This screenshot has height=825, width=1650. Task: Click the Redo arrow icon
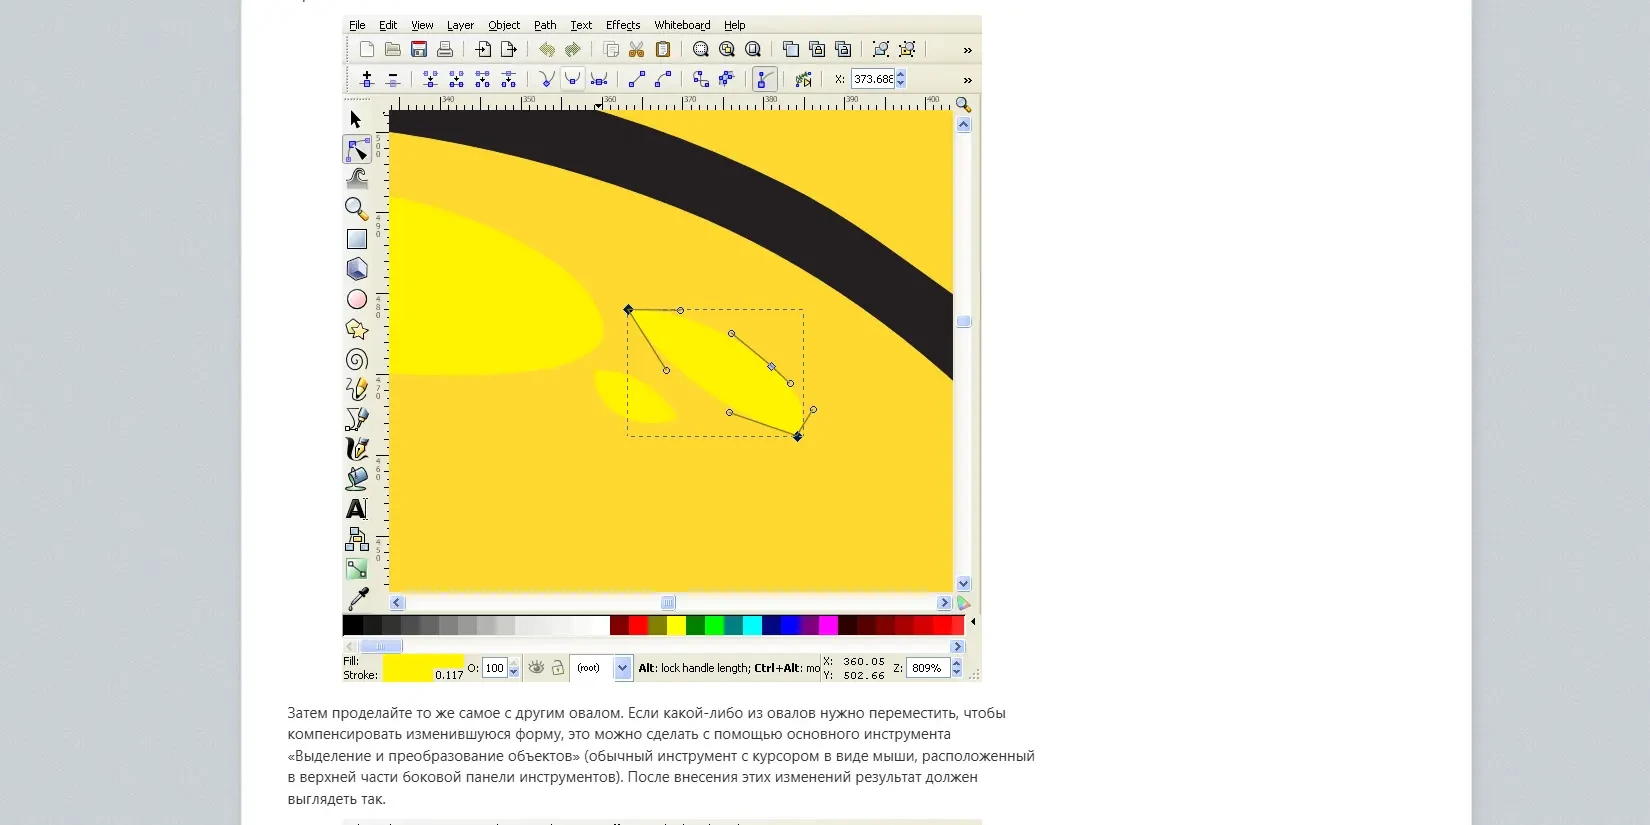point(573,49)
